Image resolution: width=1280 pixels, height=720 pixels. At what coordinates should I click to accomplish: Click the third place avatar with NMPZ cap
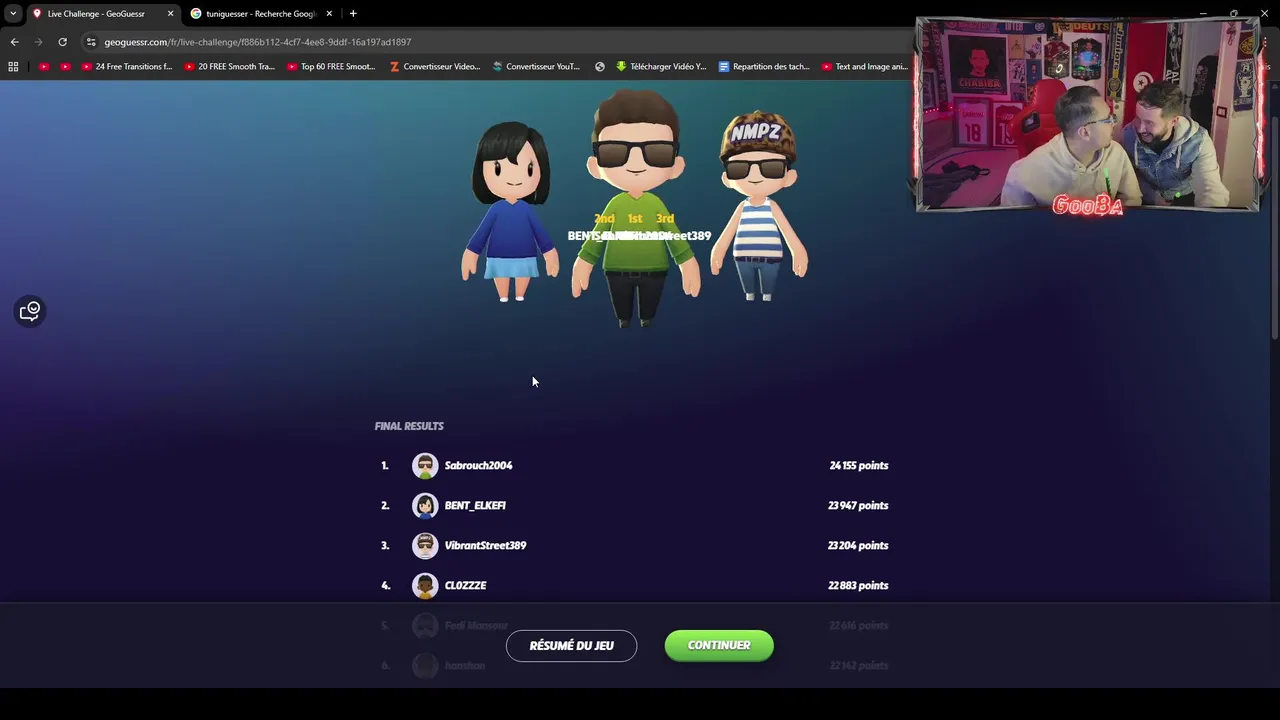pyautogui.click(x=758, y=206)
